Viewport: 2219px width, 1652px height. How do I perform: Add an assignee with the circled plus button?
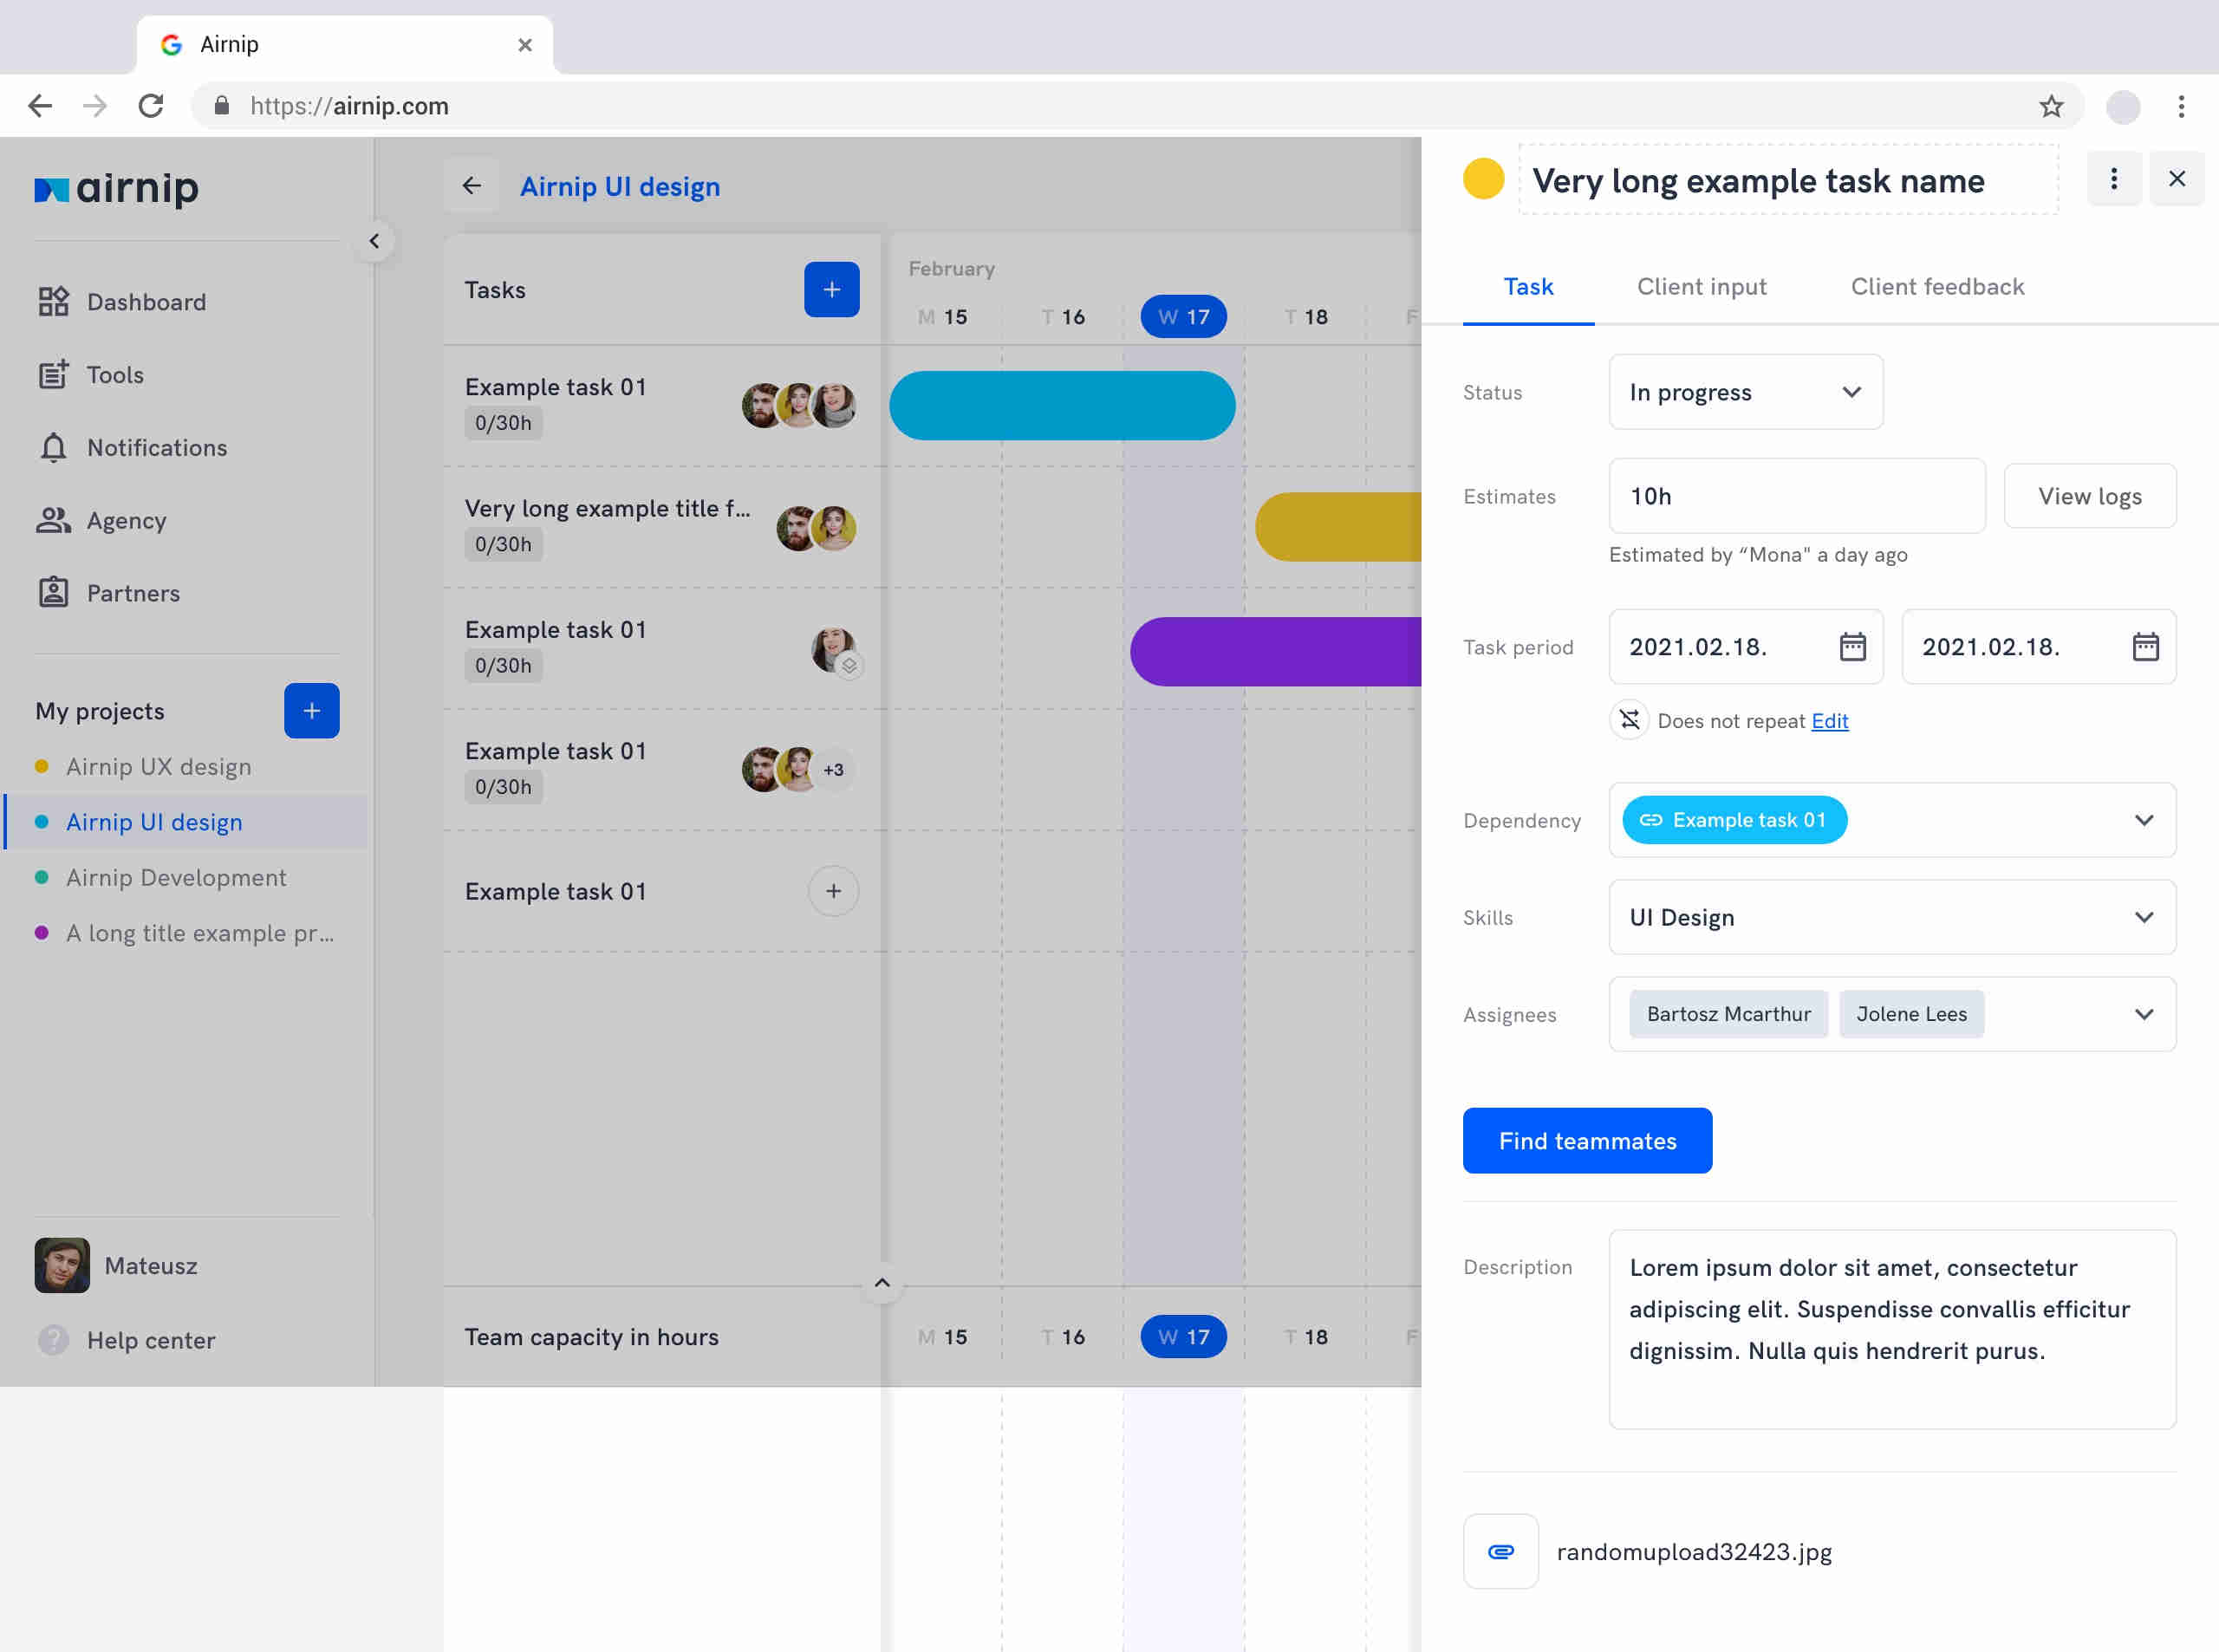pyautogui.click(x=833, y=891)
